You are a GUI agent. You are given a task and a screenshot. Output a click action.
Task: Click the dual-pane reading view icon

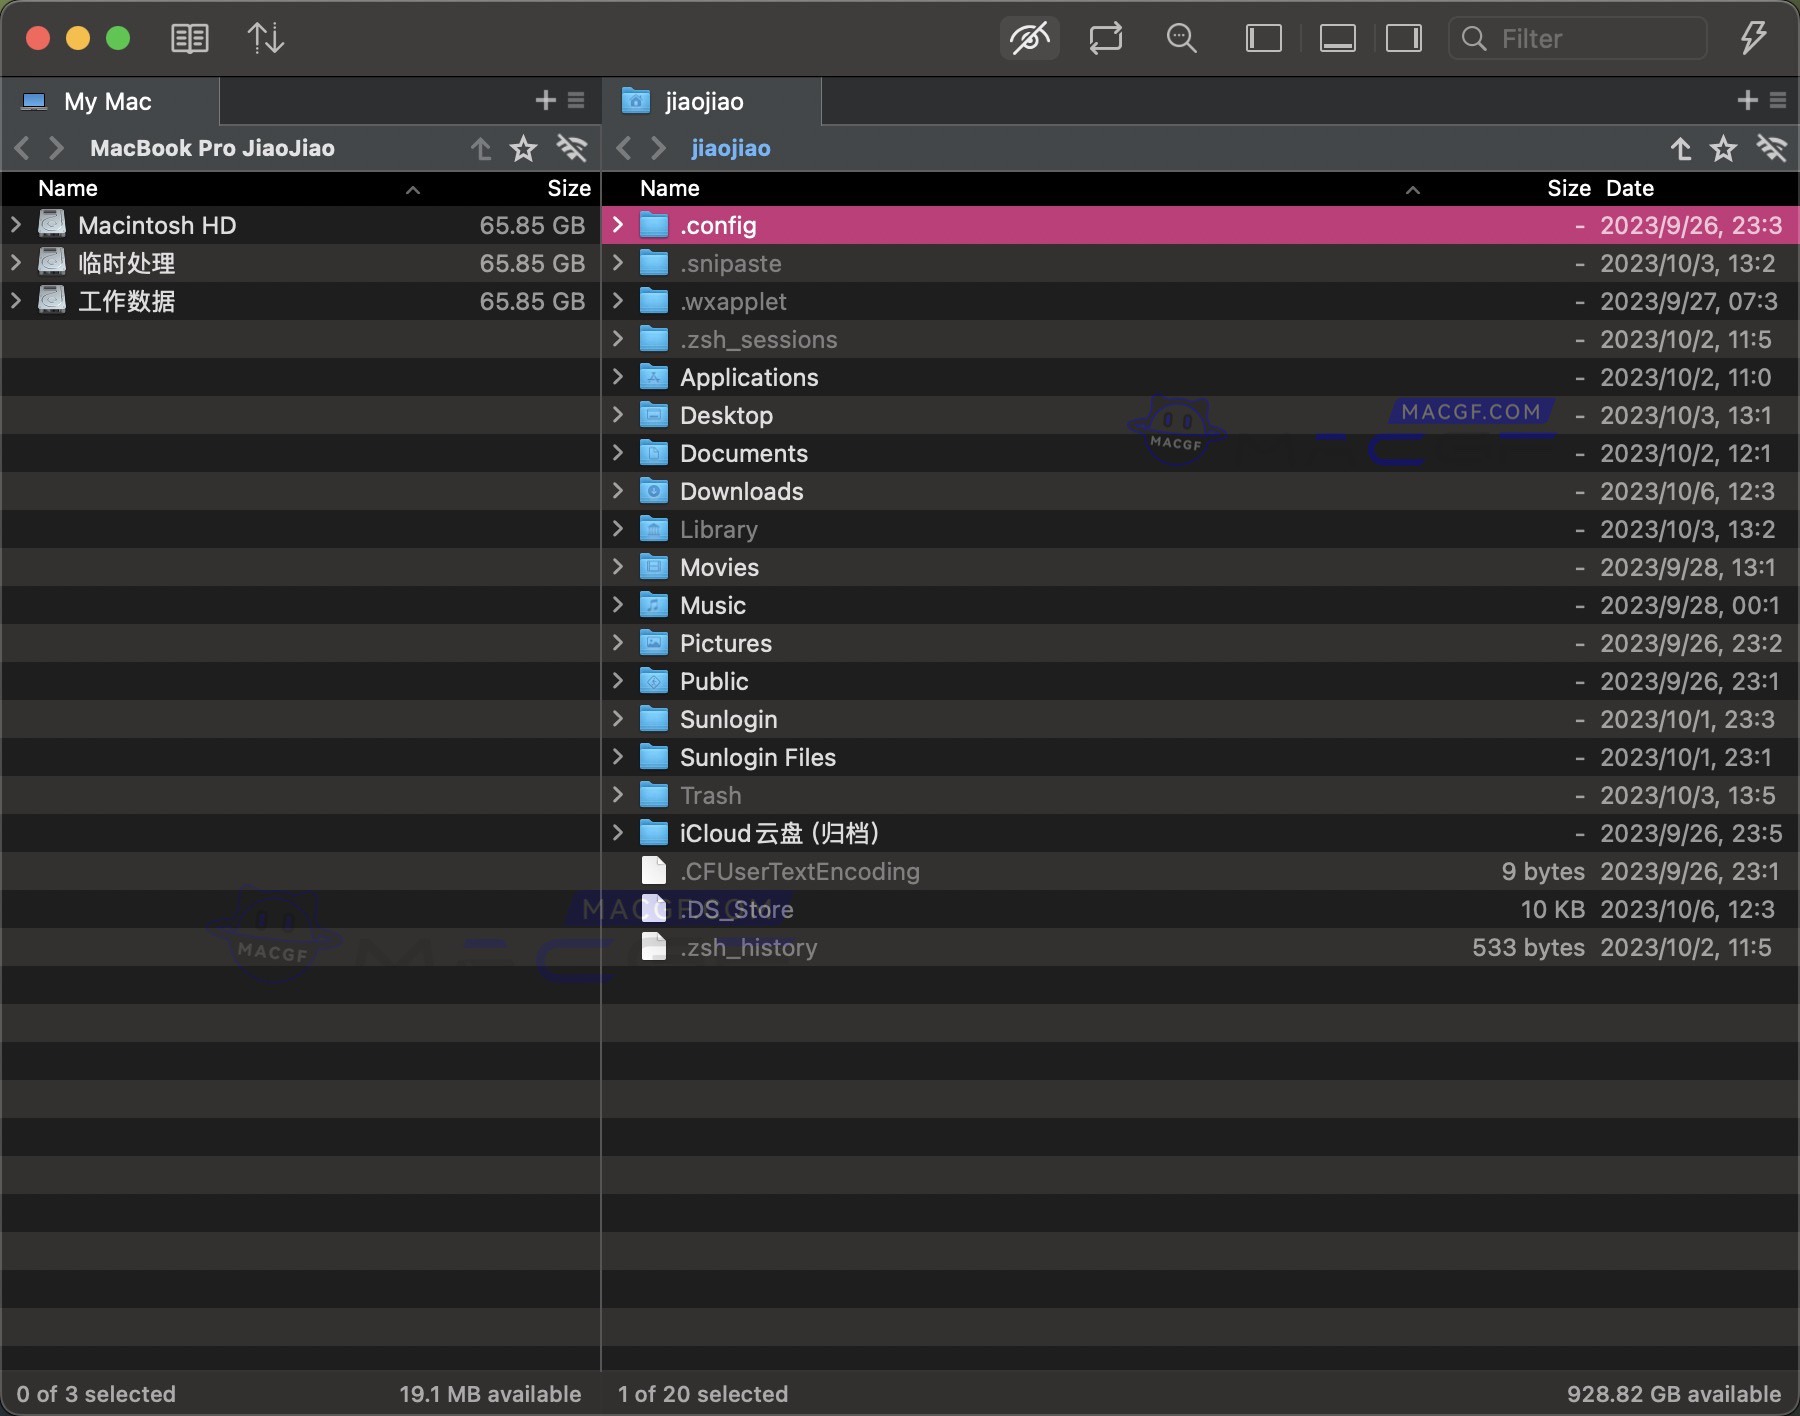click(189, 38)
